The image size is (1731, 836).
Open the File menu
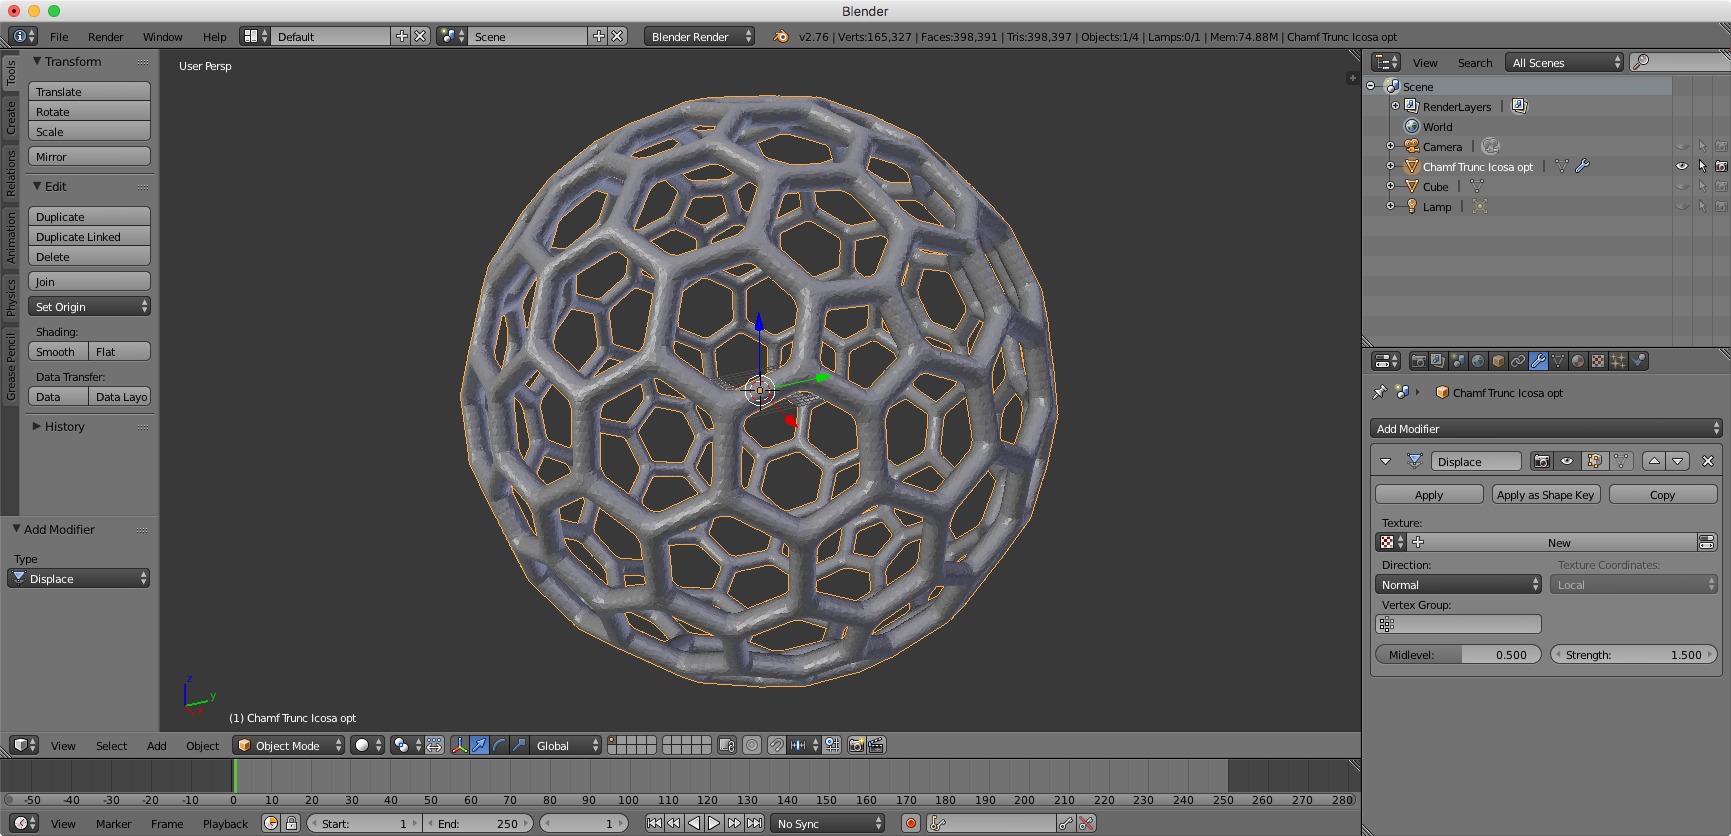[59, 37]
